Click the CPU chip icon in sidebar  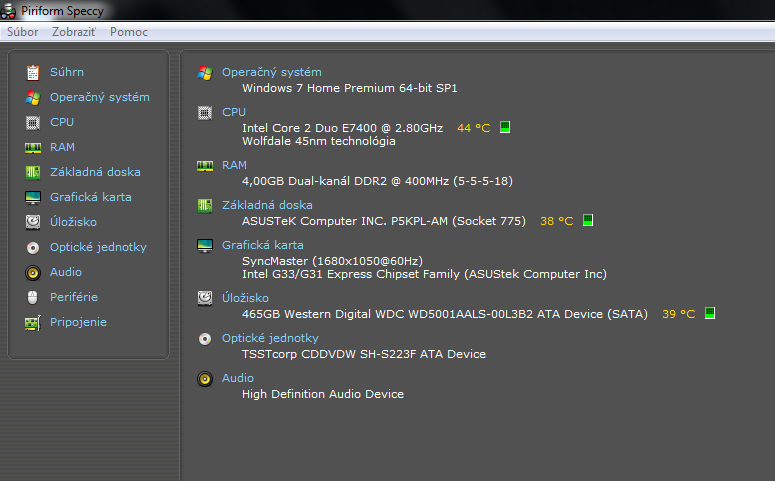(33, 122)
